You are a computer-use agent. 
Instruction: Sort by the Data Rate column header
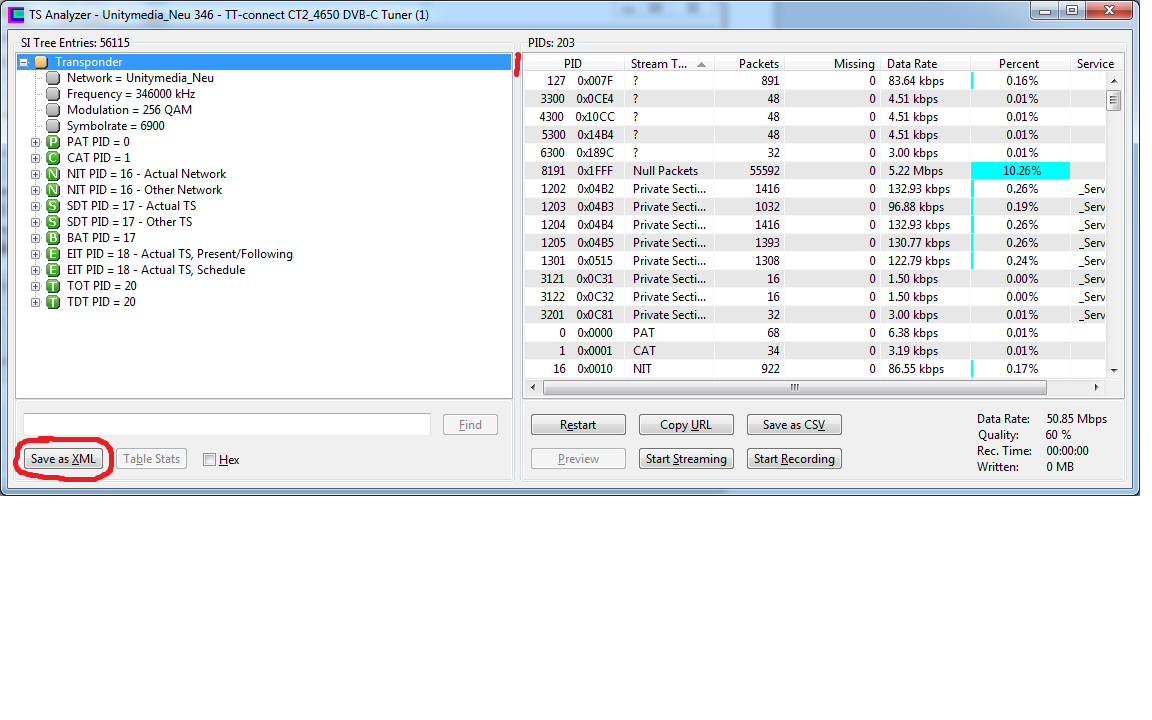click(x=924, y=64)
